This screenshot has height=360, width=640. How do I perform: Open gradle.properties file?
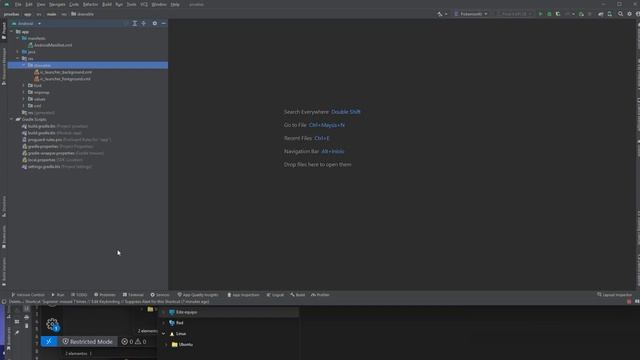pyautogui.click(x=58, y=146)
